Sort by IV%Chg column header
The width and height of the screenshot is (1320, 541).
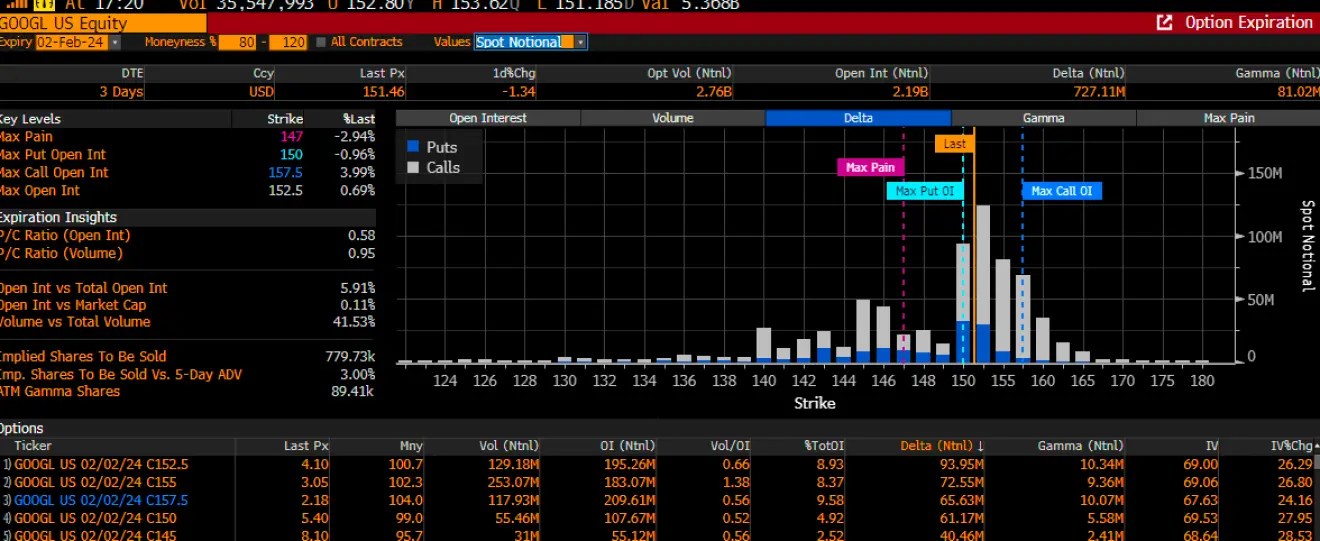(x=1290, y=446)
